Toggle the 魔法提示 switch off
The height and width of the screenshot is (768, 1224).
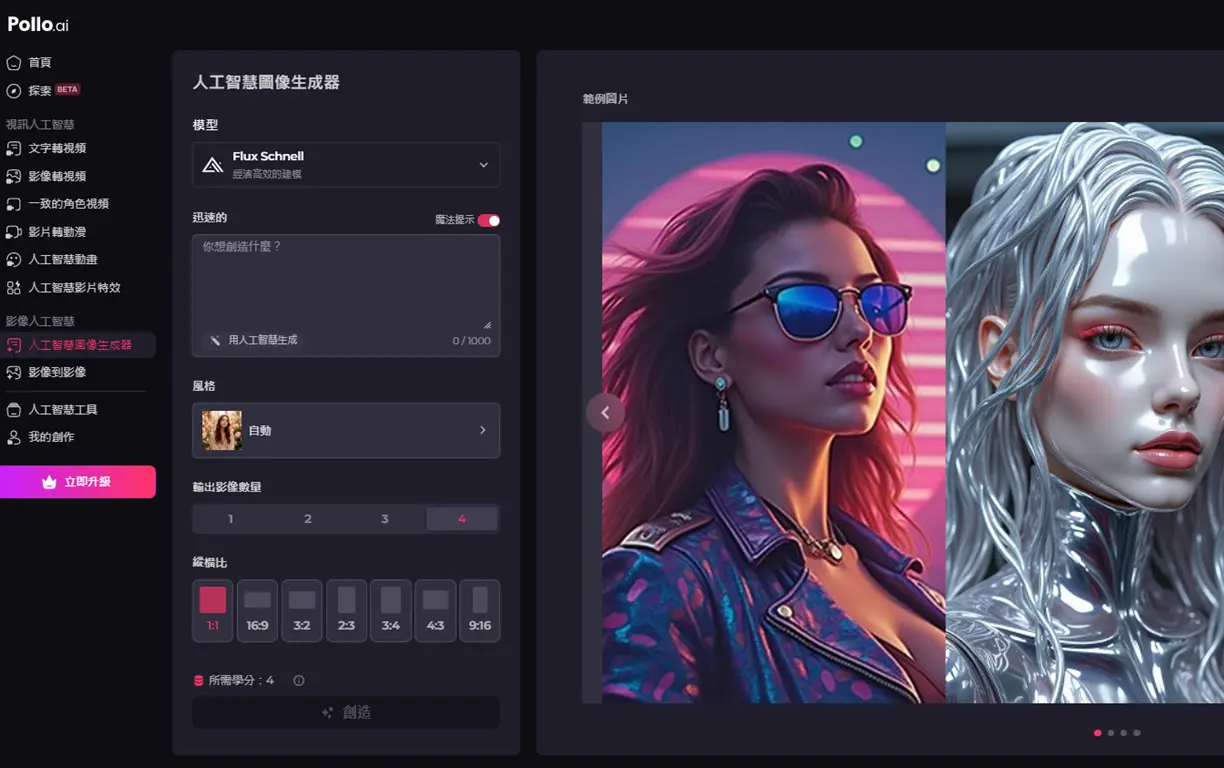tap(488, 220)
